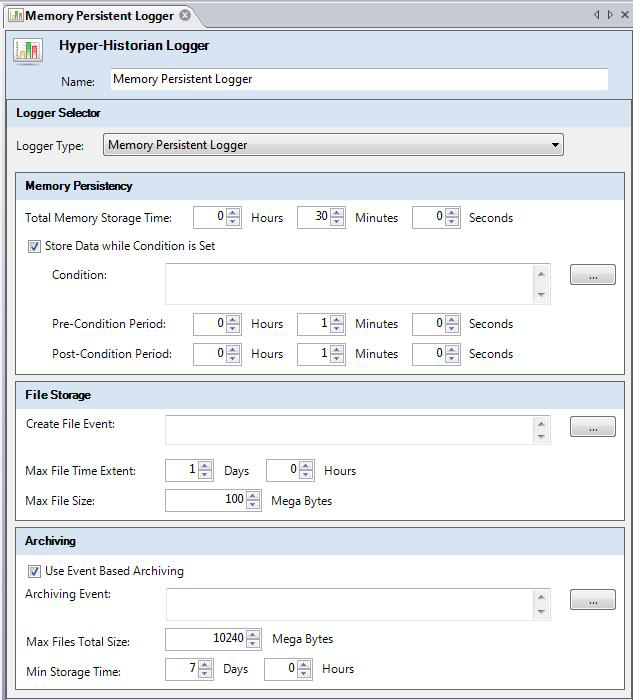
Task: Decrease Post-Condition Period seconds
Action: [452, 358]
